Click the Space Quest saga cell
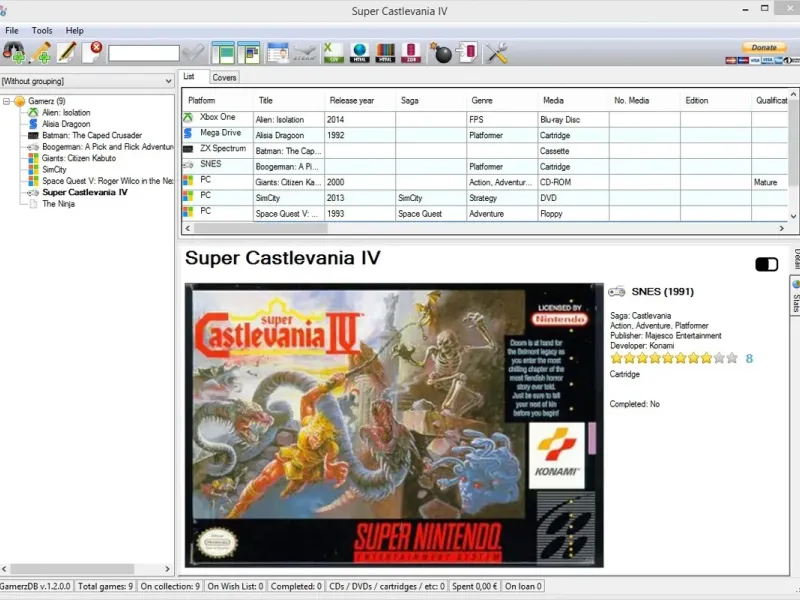This screenshot has width=800, height=600. coord(431,214)
